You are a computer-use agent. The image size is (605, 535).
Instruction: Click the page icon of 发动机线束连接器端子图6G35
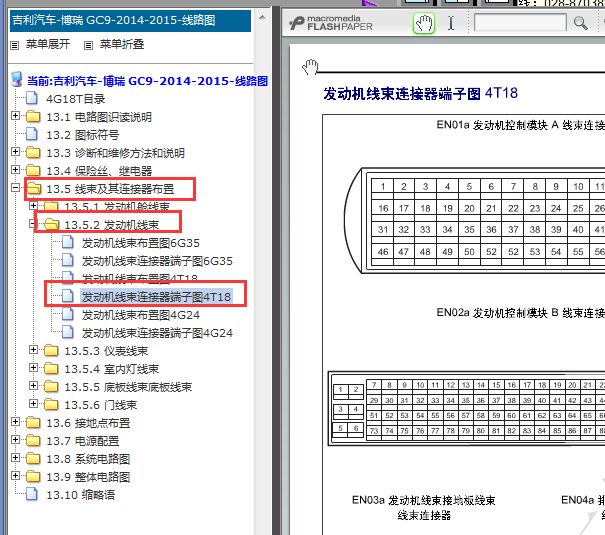click(68, 260)
